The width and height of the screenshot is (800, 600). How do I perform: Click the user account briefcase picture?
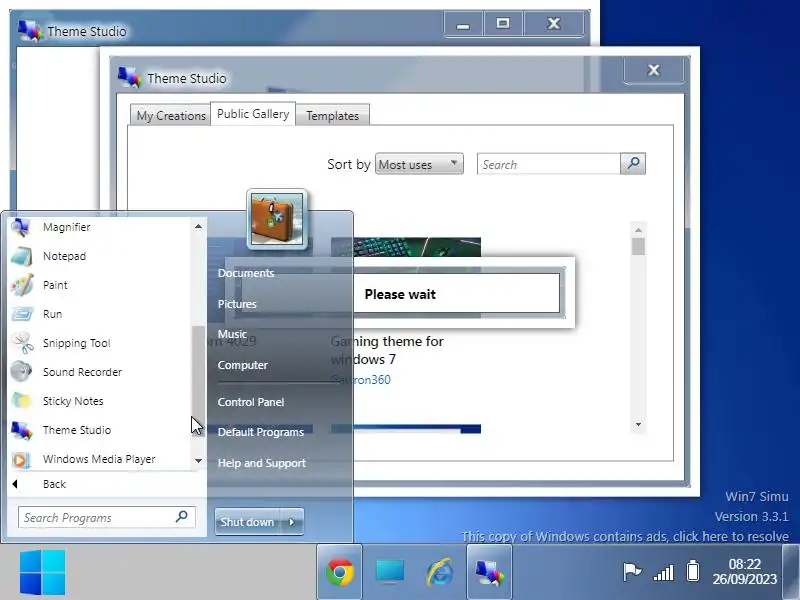point(277,219)
